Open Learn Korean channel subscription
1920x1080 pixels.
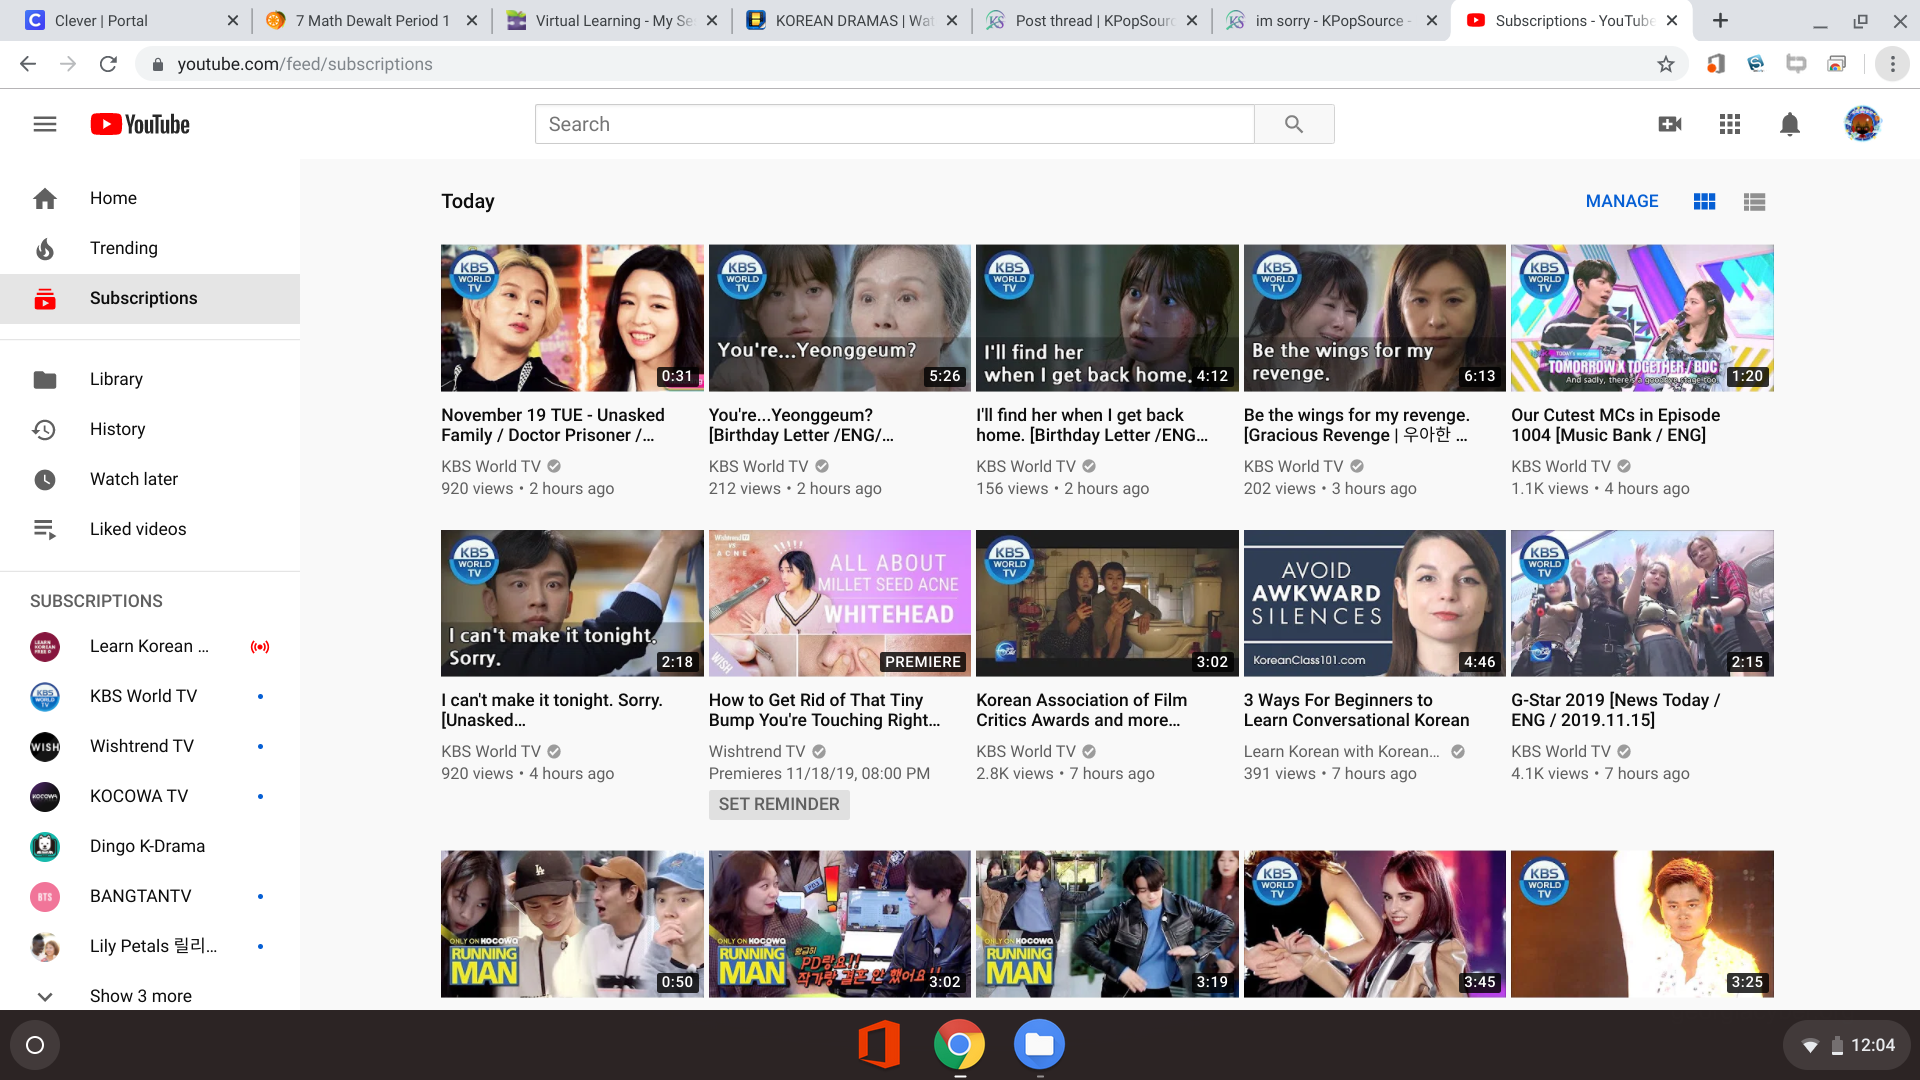pos(150,646)
